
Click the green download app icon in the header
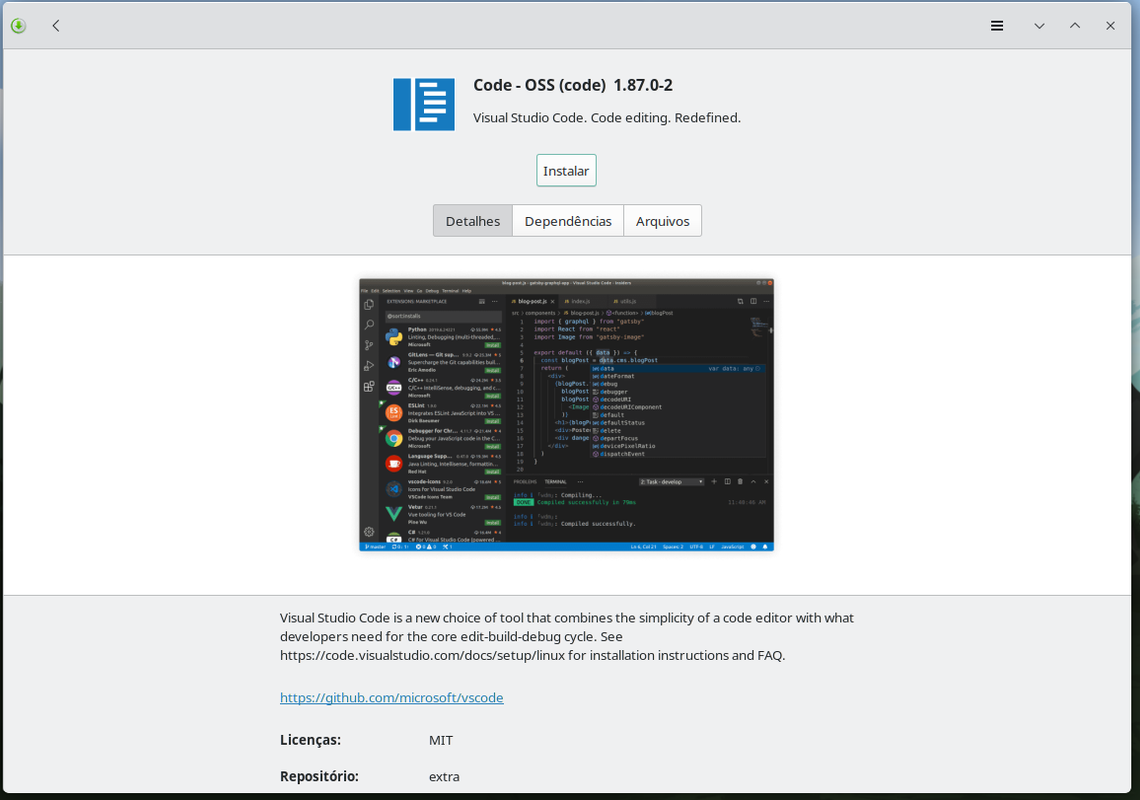tap(19, 25)
